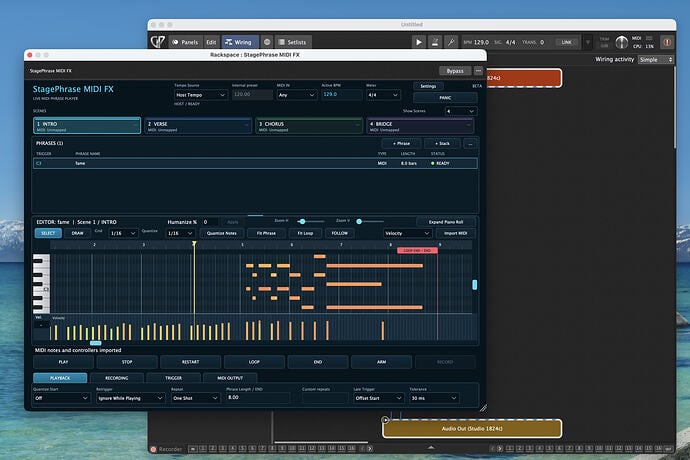Click the Audio Out (Studio 1824c) block
Screen dimensions: 690x460
[x=472, y=429]
